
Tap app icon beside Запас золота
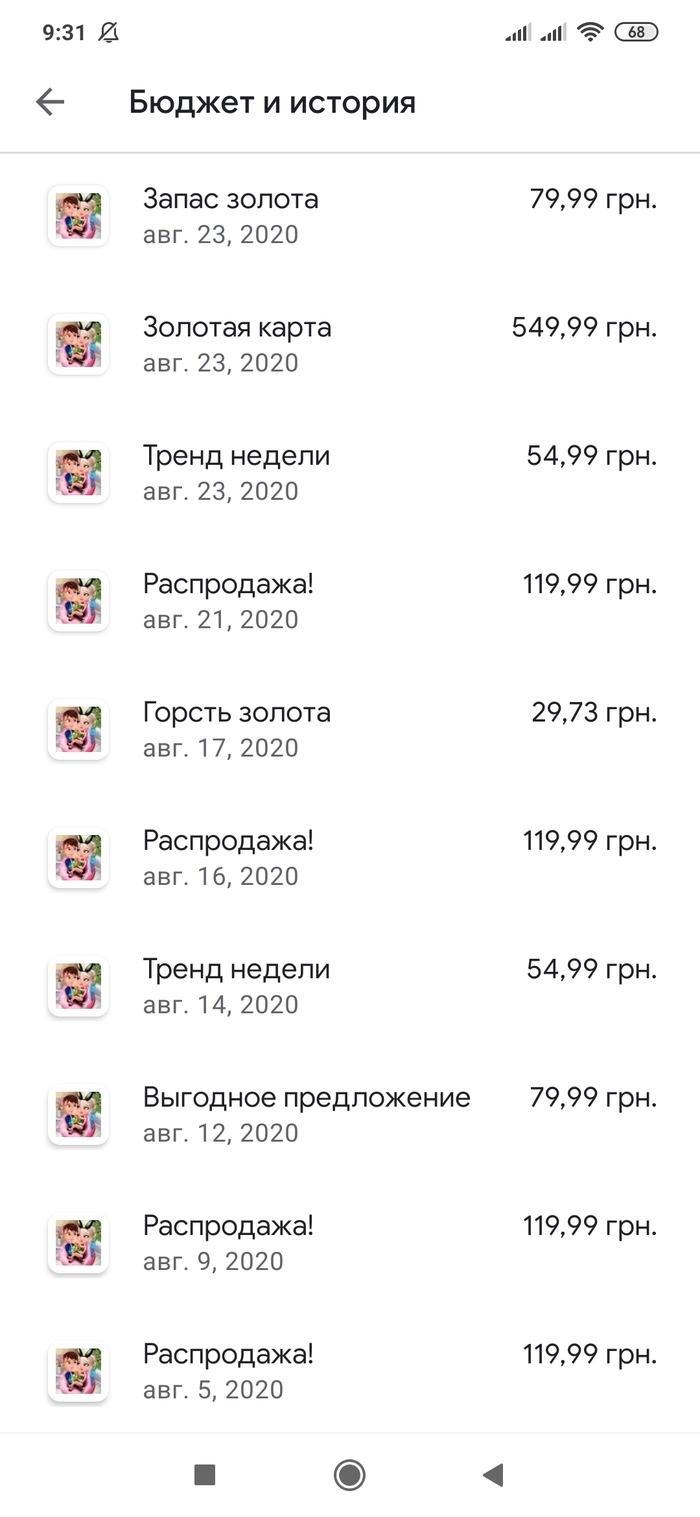pyautogui.click(x=78, y=216)
